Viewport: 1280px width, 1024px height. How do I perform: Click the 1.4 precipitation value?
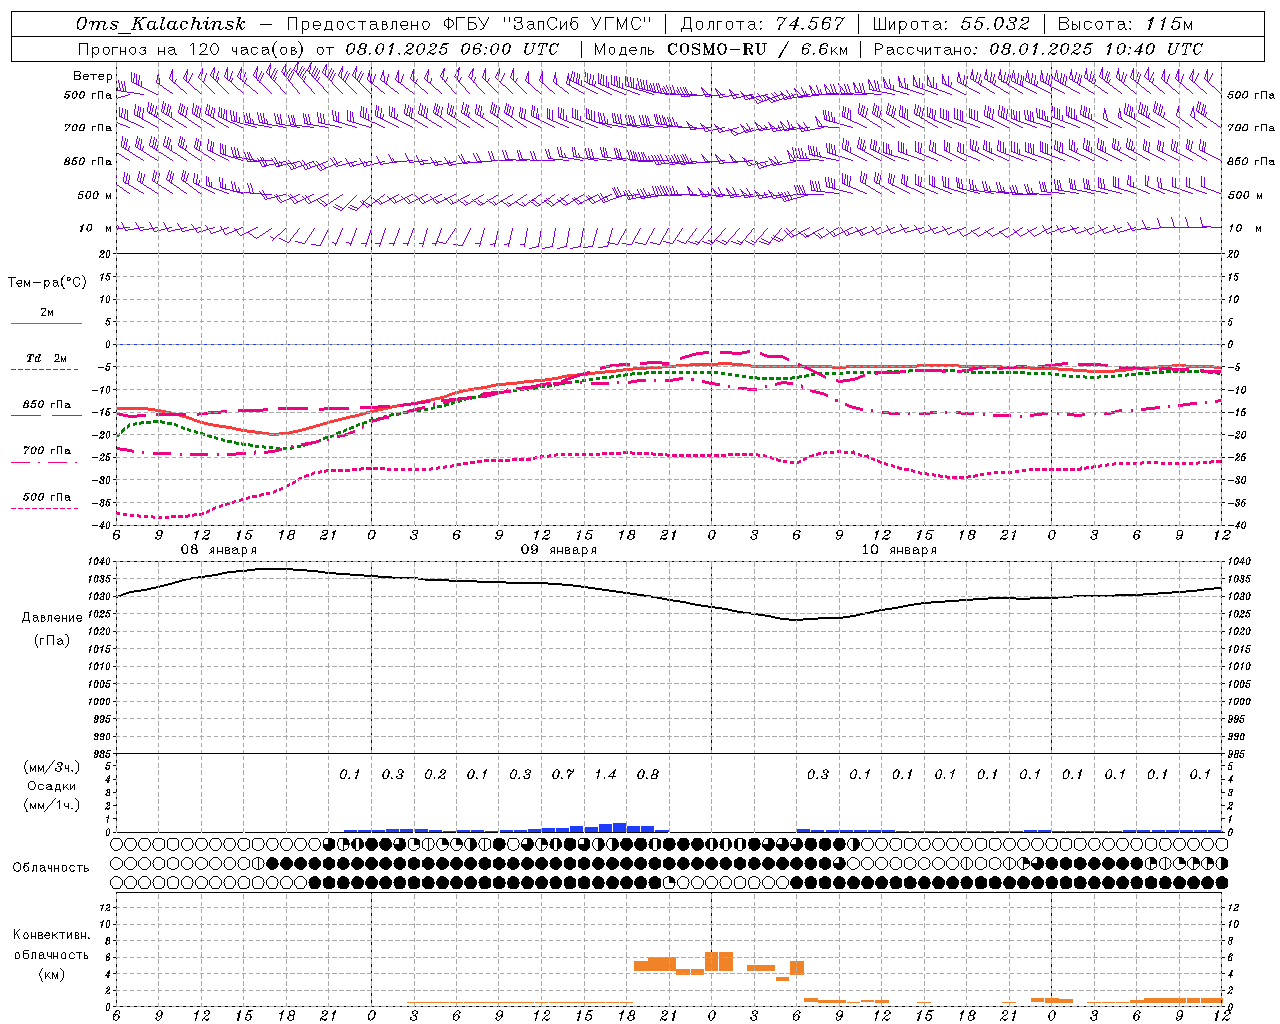click(x=605, y=774)
